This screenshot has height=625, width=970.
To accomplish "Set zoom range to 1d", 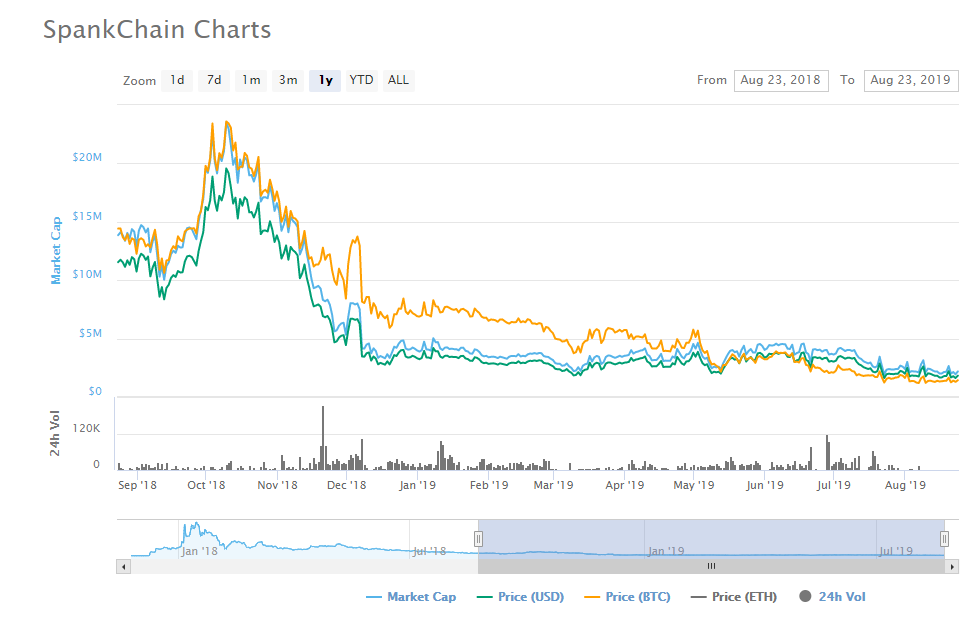I will [x=177, y=80].
